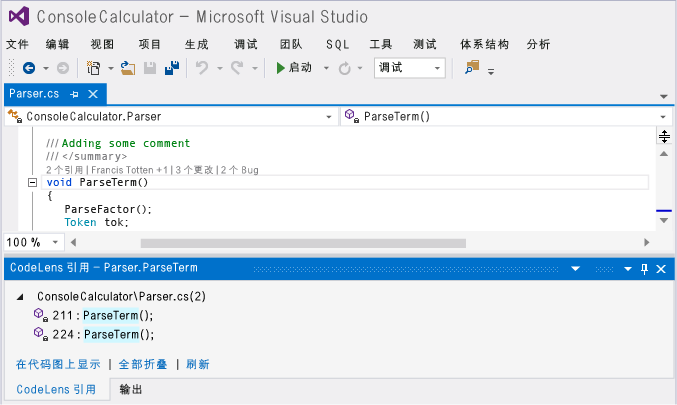
Task: Switch to the 输出 output tab
Action: tap(131, 389)
